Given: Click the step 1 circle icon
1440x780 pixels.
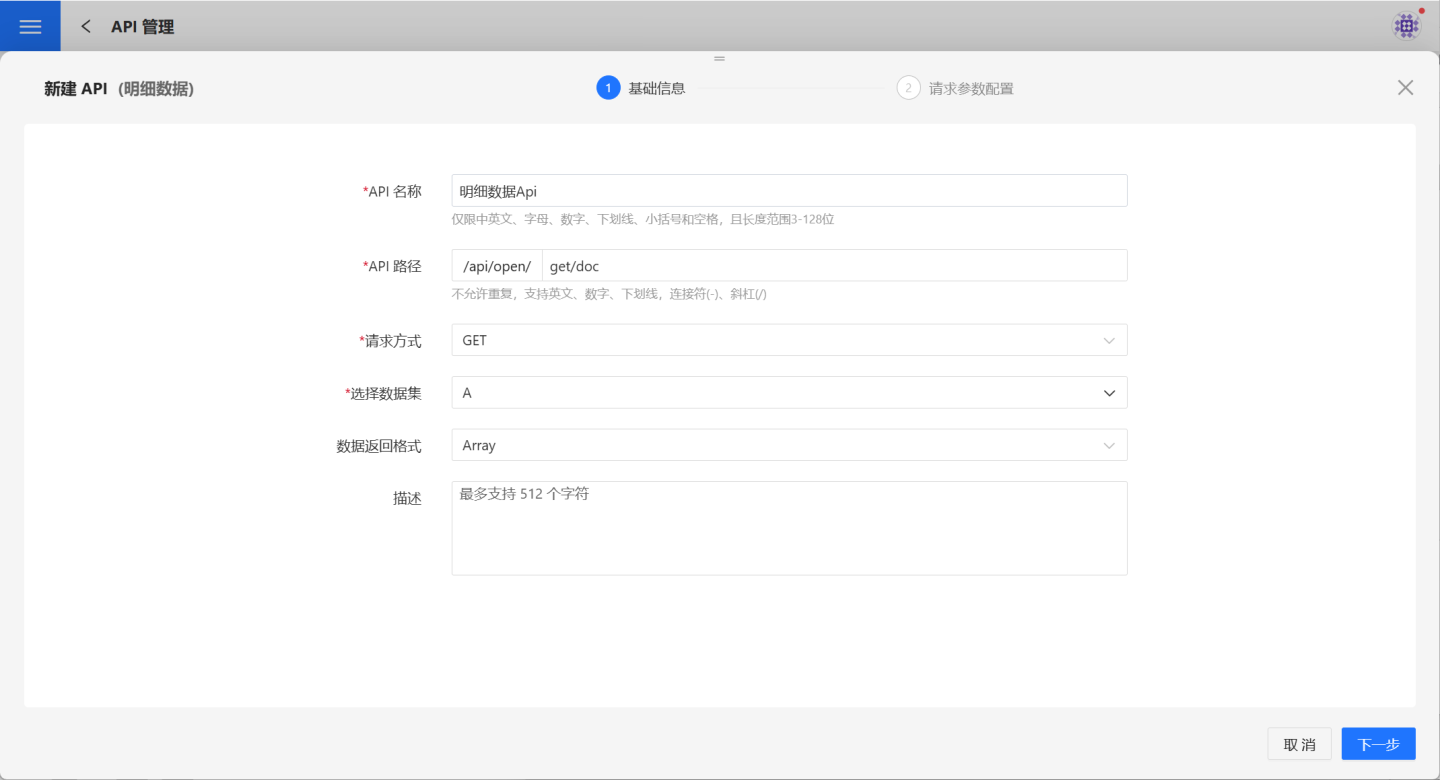Looking at the screenshot, I should [608, 88].
